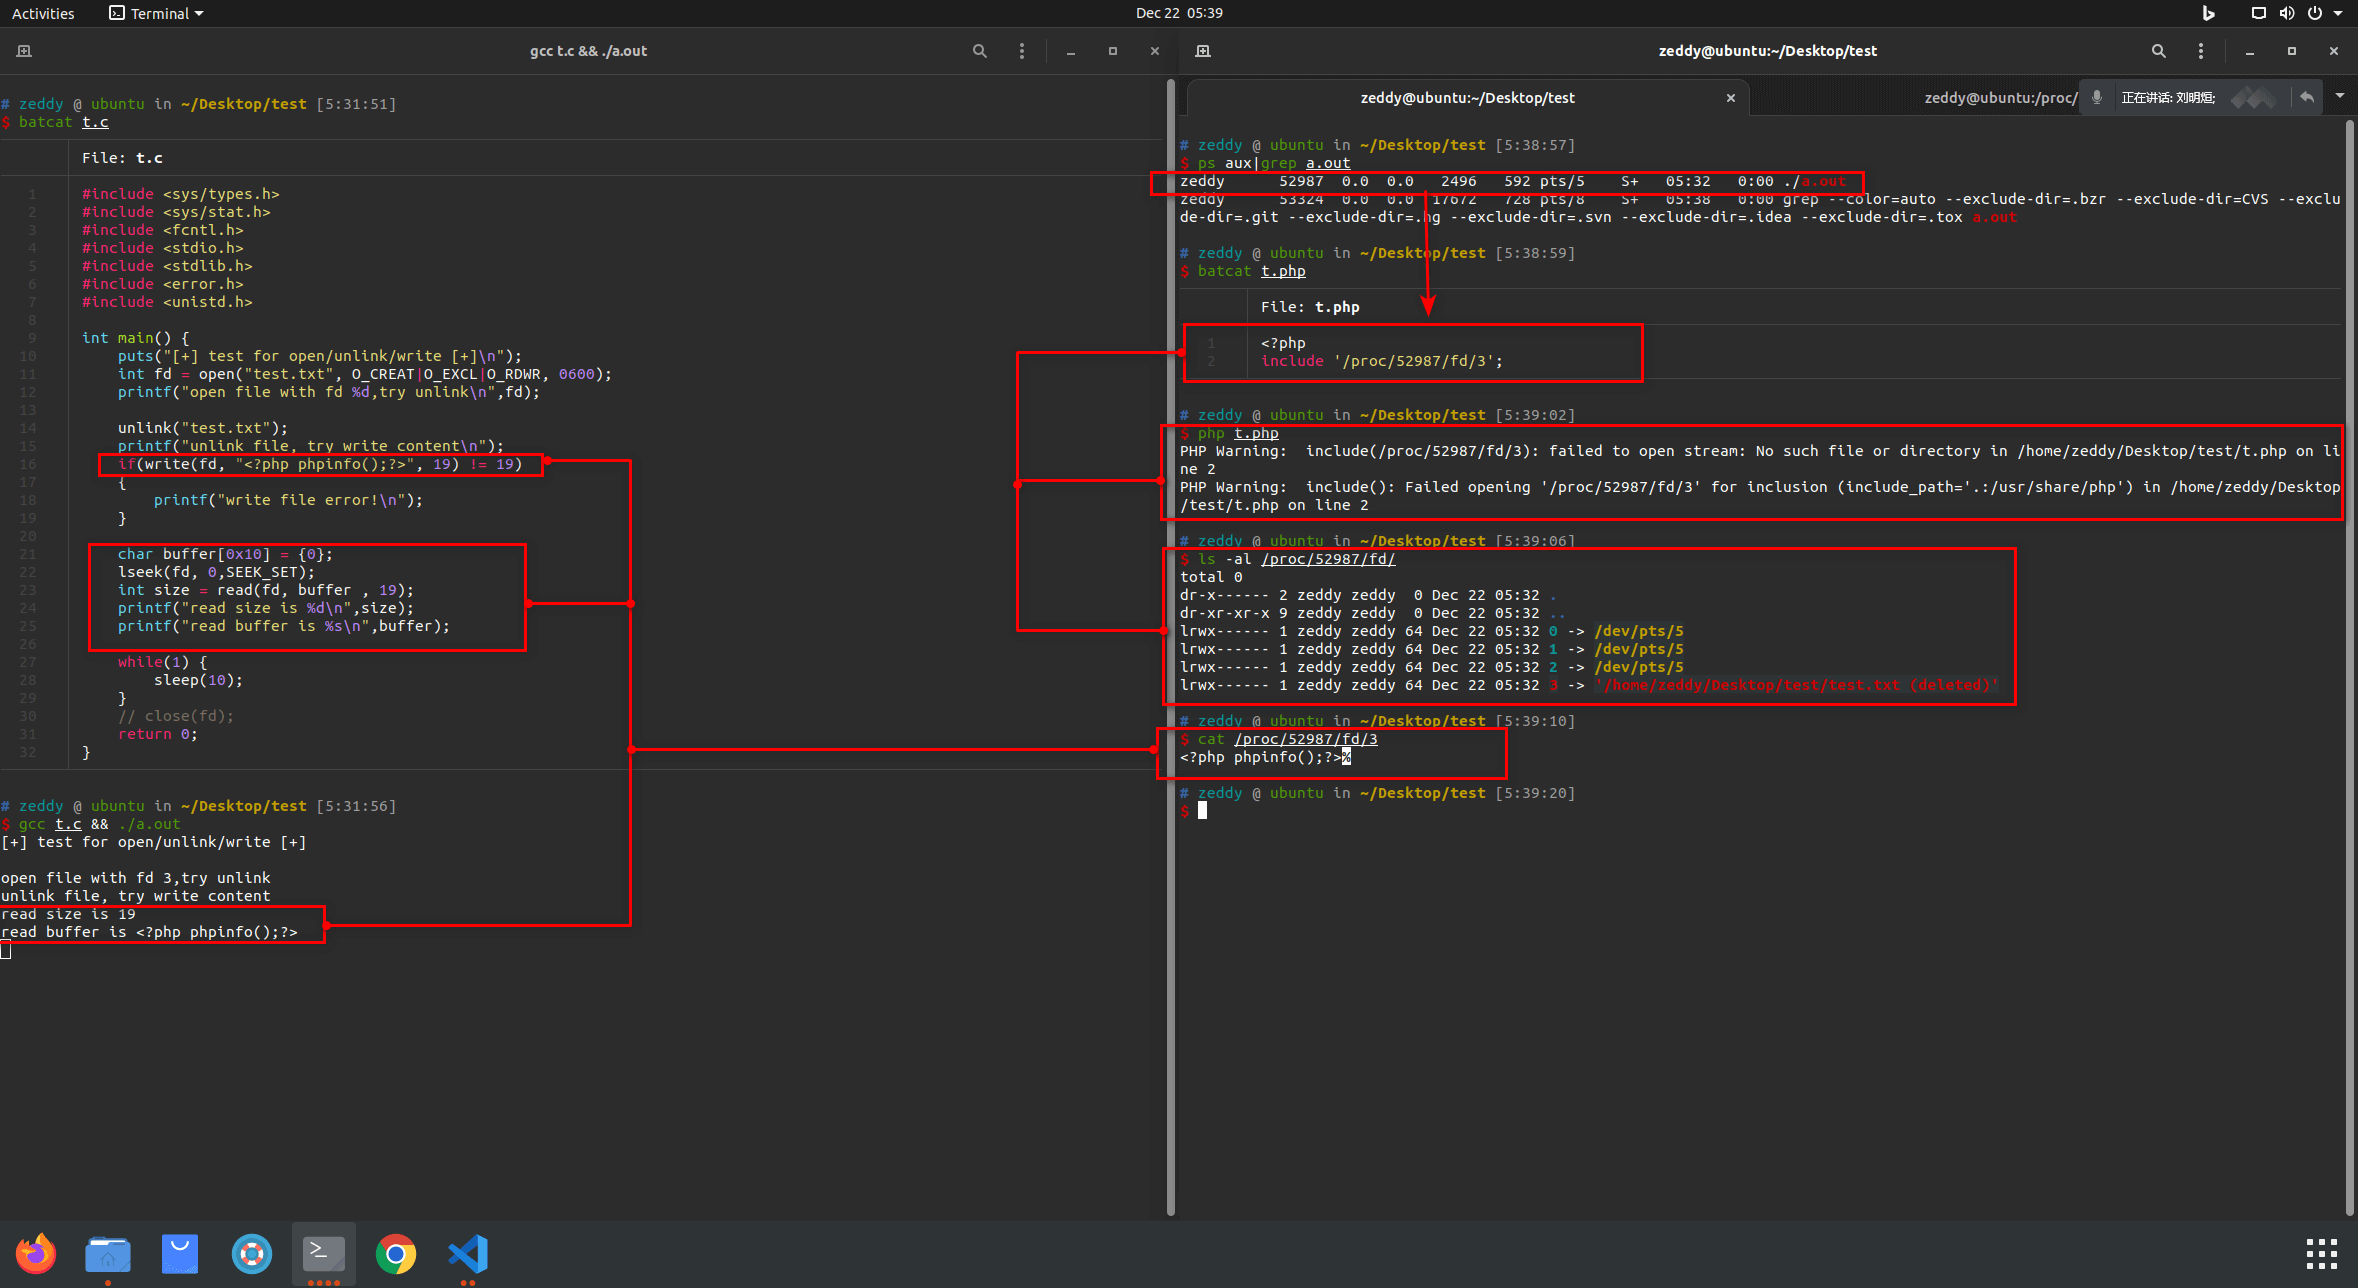Open Visual Studio Code from the dock
Image resolution: width=2358 pixels, height=1288 pixels.
point(468,1254)
